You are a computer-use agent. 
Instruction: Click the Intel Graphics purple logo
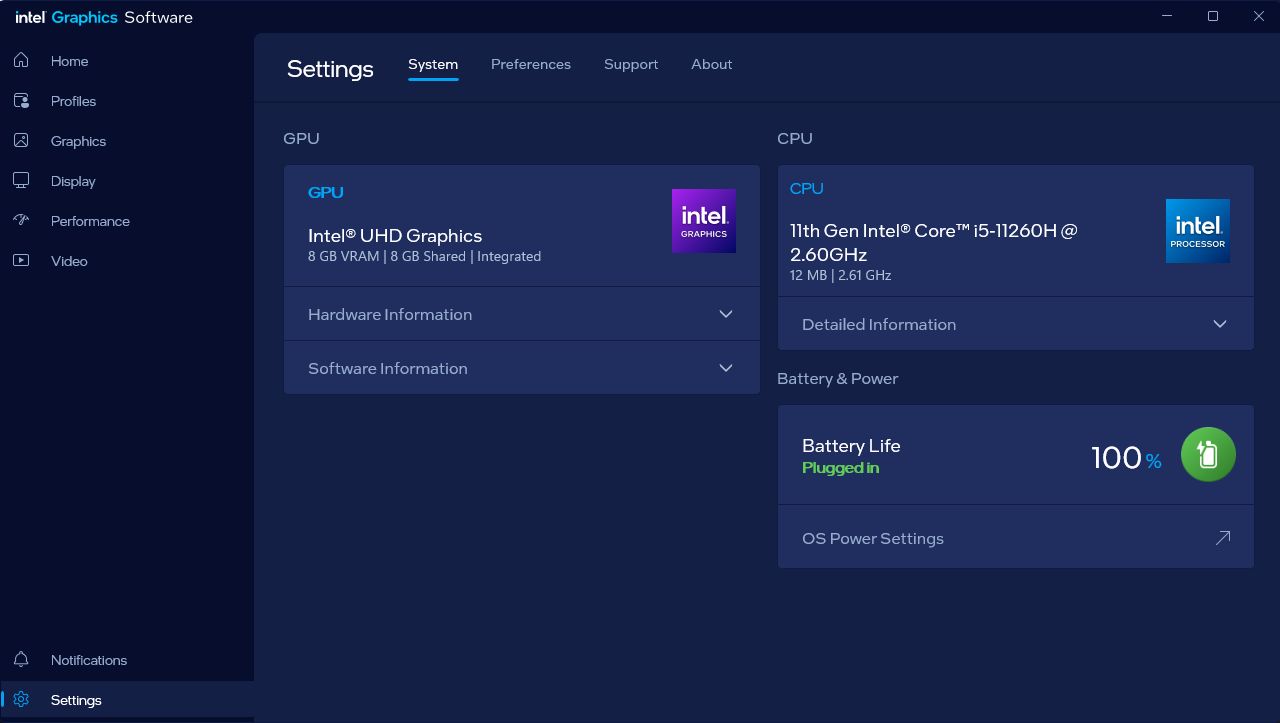click(704, 221)
